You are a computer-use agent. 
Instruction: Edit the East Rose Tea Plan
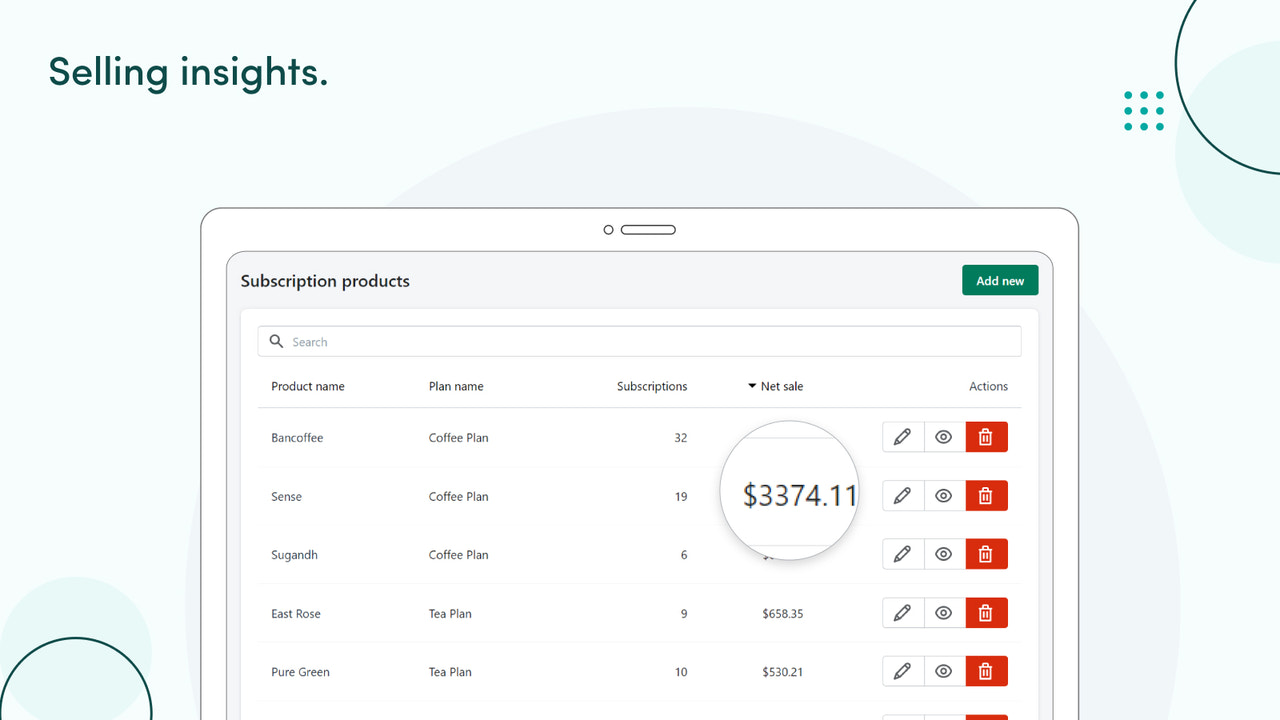coord(902,612)
